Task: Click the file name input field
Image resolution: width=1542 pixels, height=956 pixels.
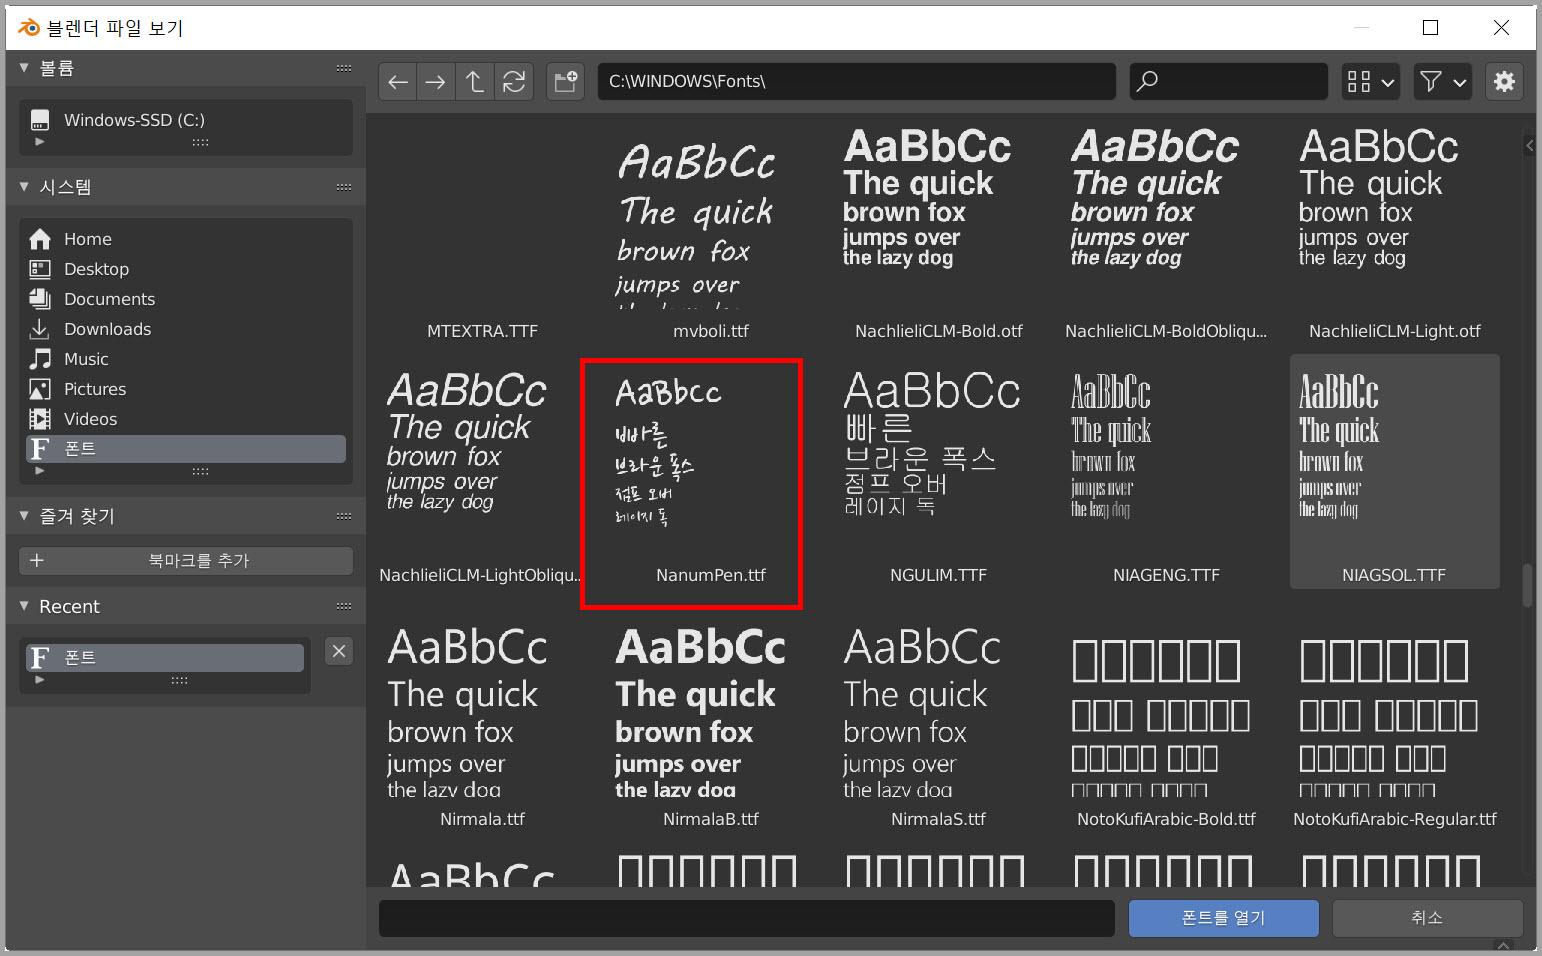Action: click(x=747, y=918)
